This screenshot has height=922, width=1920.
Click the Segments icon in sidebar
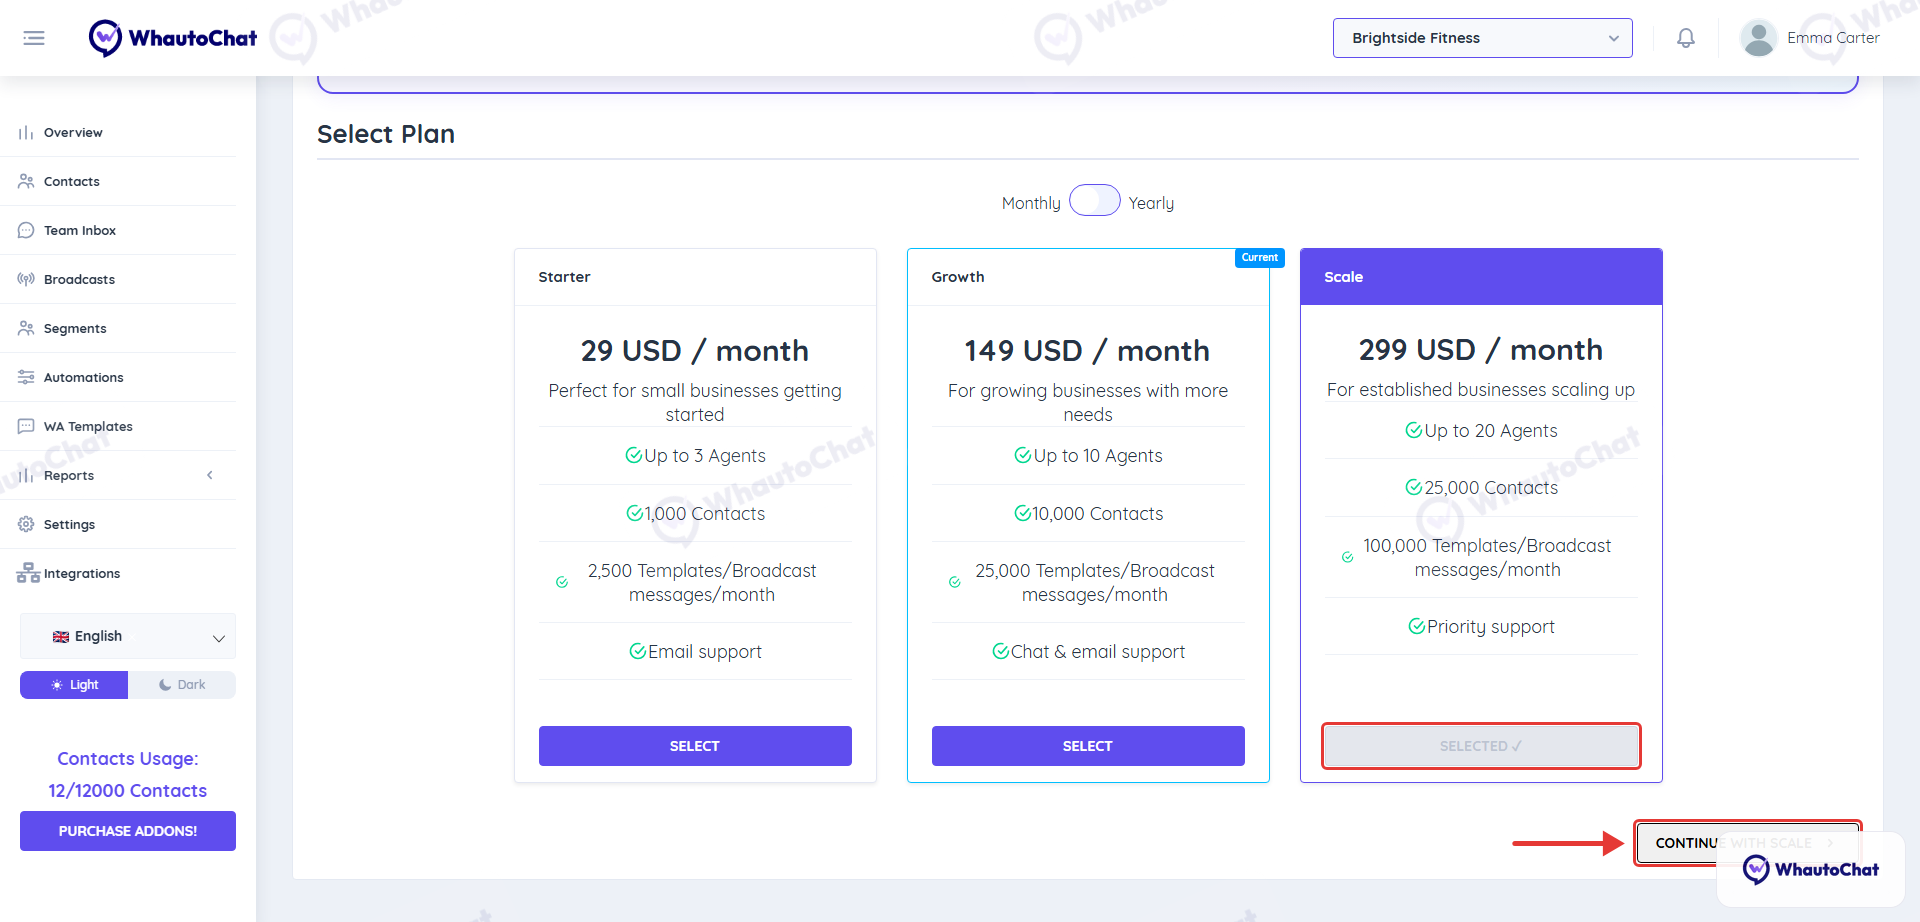pyautogui.click(x=26, y=328)
